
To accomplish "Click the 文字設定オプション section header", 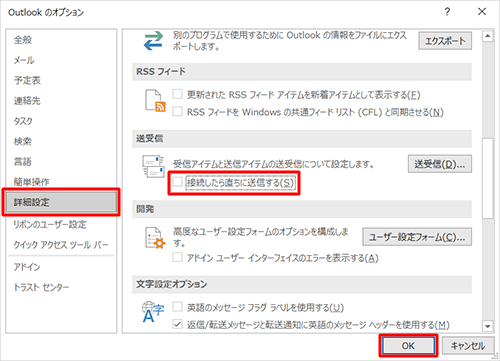I will point(302,284).
